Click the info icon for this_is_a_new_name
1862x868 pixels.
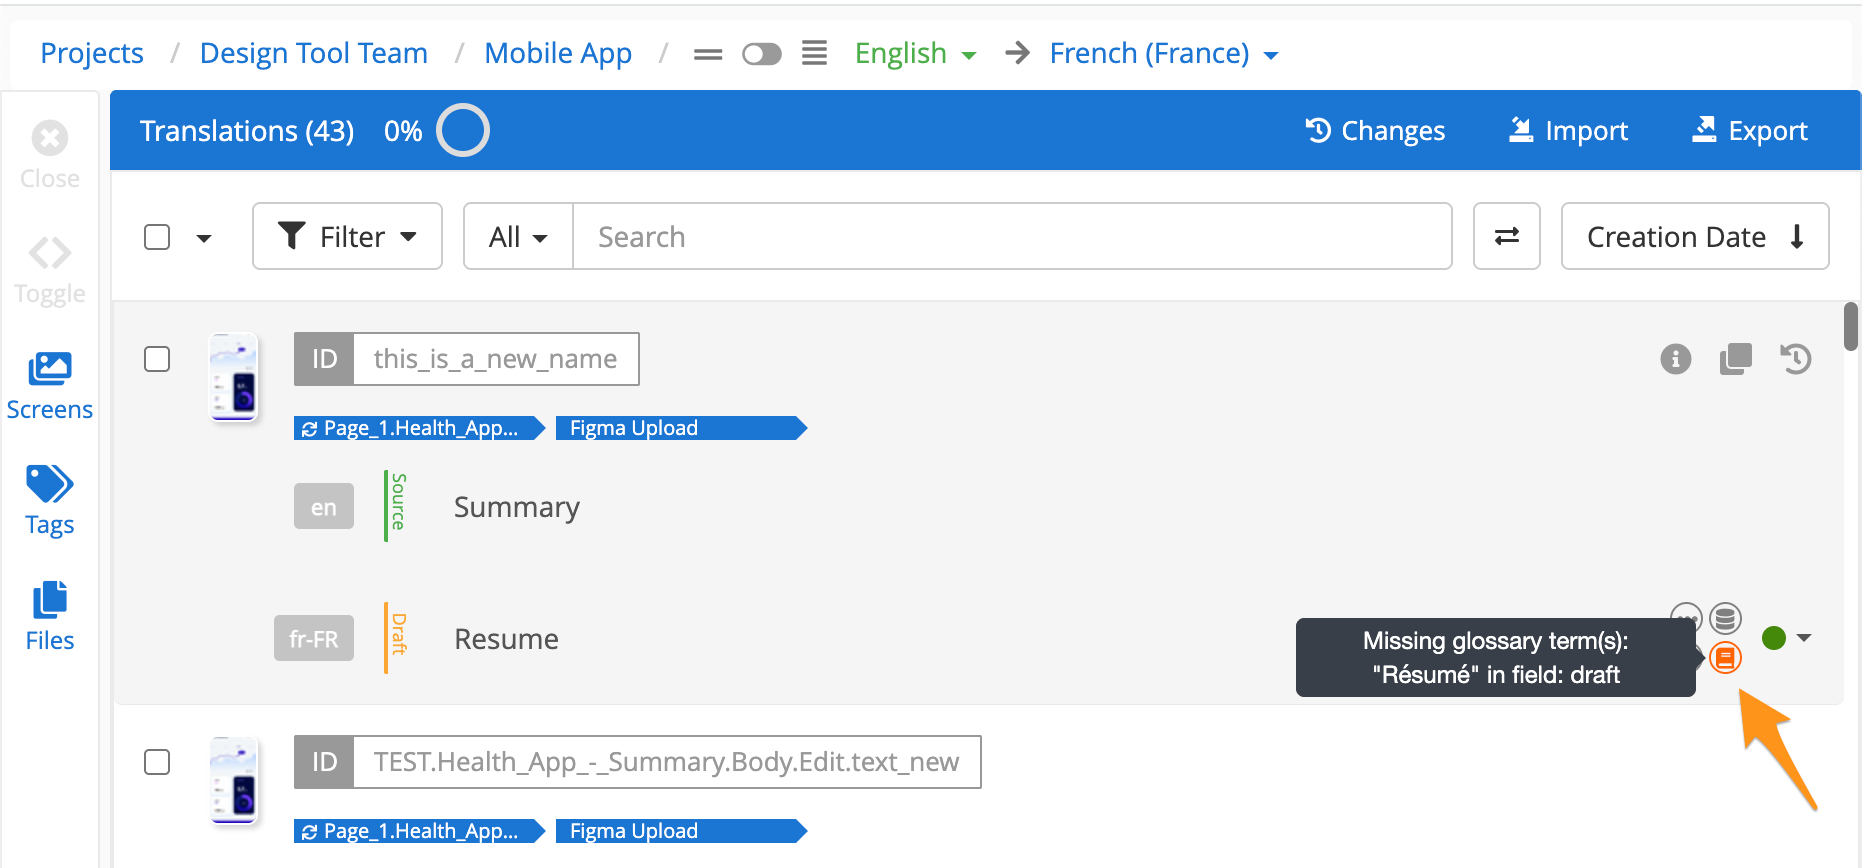click(1675, 359)
